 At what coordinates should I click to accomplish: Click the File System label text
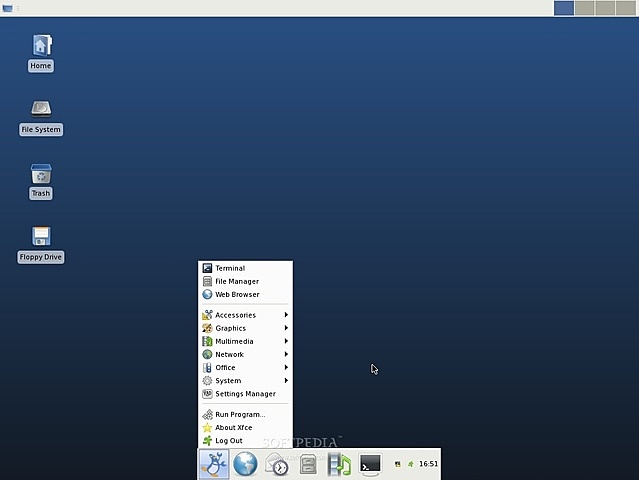[41, 130]
